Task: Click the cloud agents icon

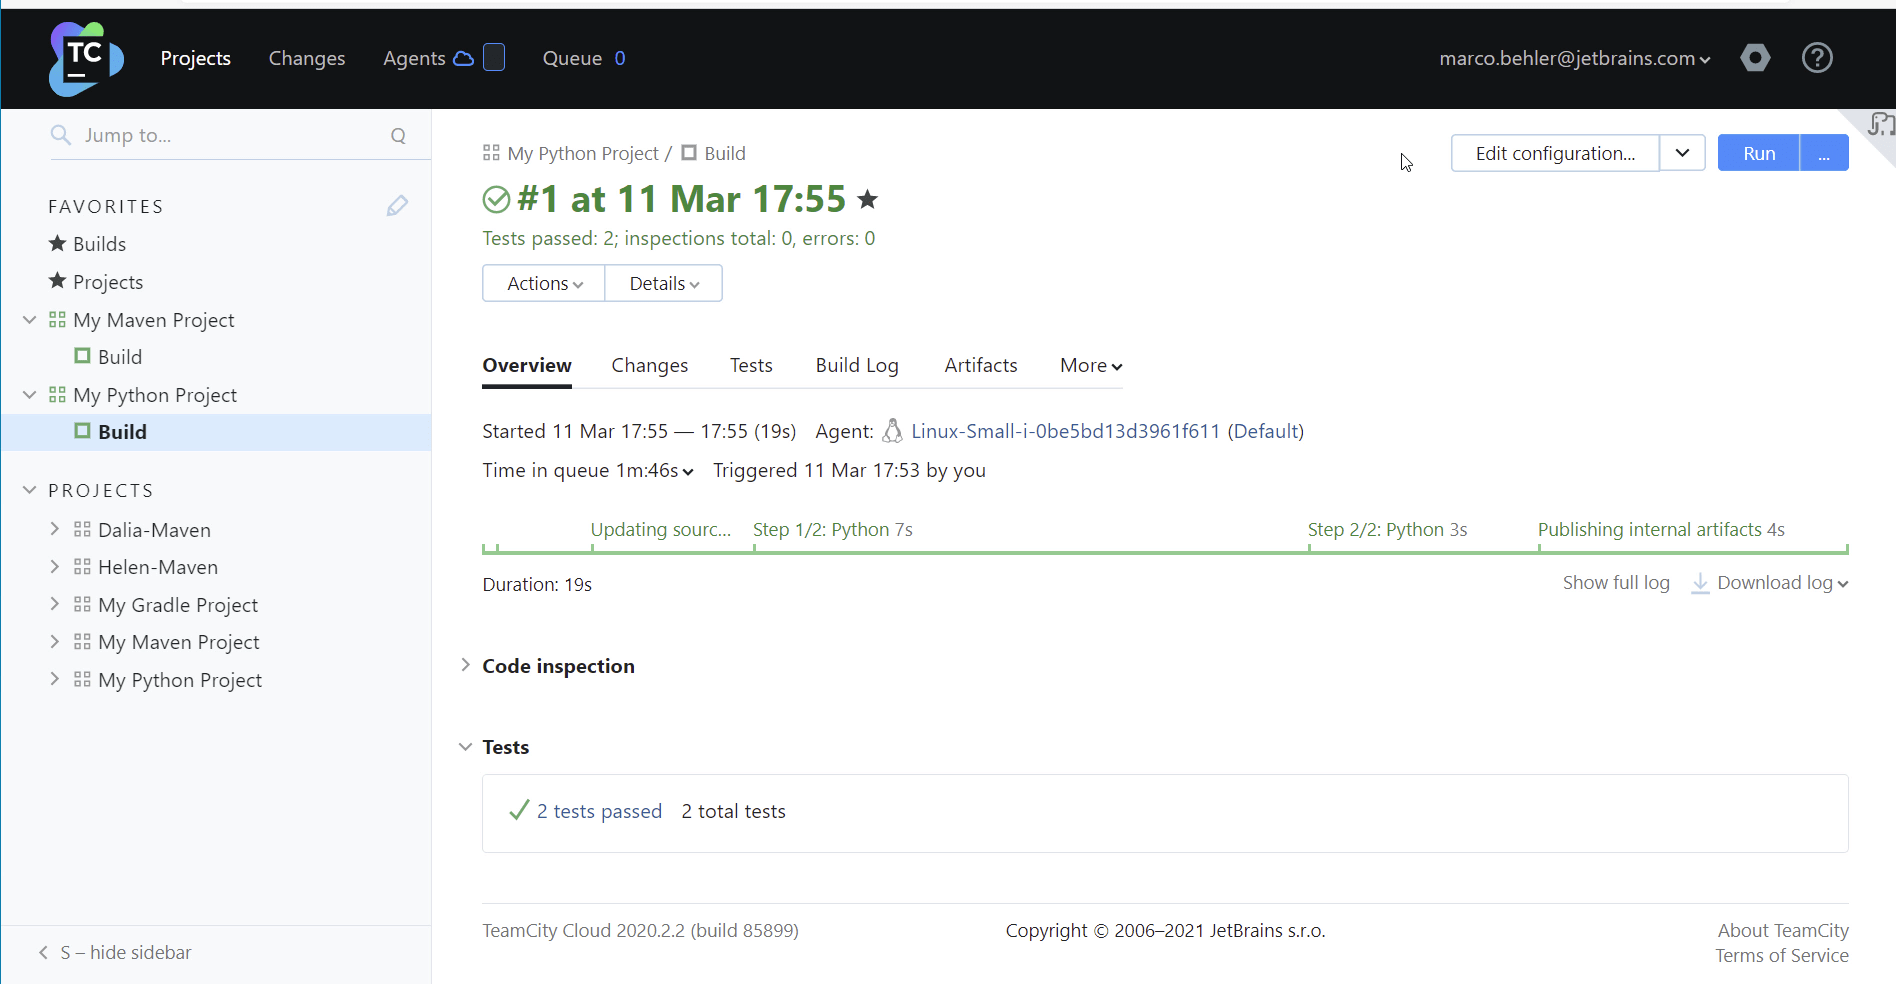Action: coord(463,59)
